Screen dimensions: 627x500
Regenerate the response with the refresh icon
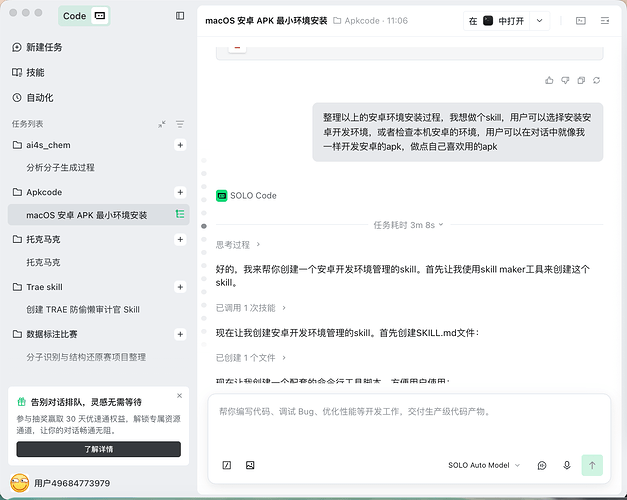tap(597, 80)
